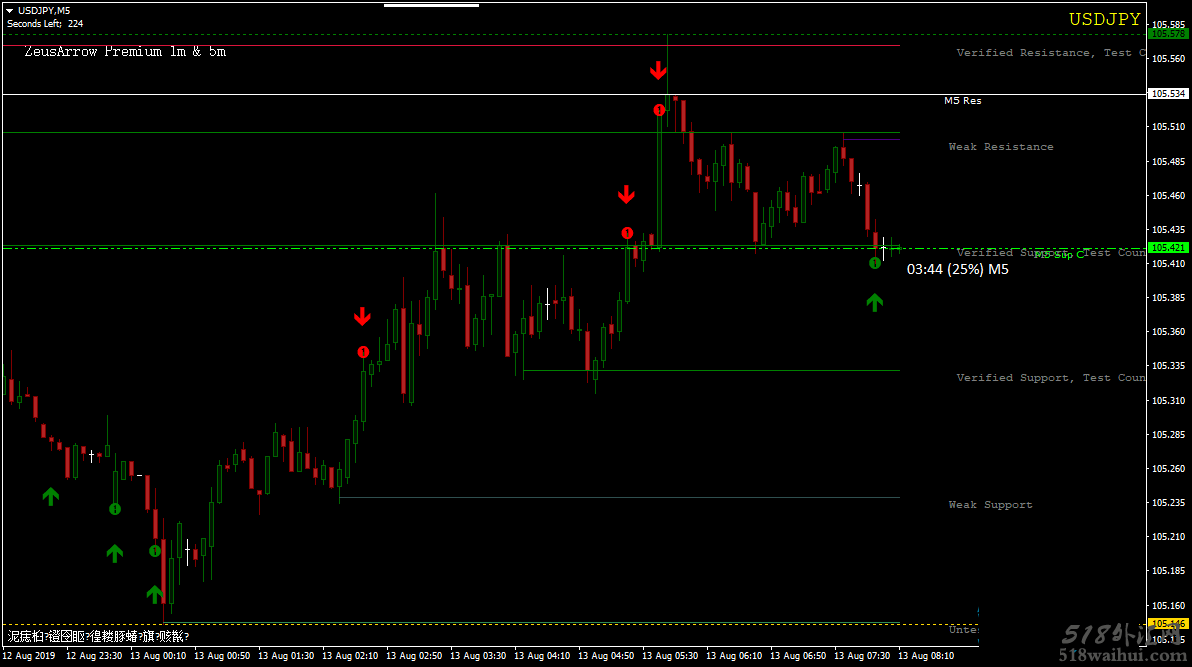The width and height of the screenshot is (1192, 667).
Task: Click 105.385 on the price scale
Action: (1168, 297)
